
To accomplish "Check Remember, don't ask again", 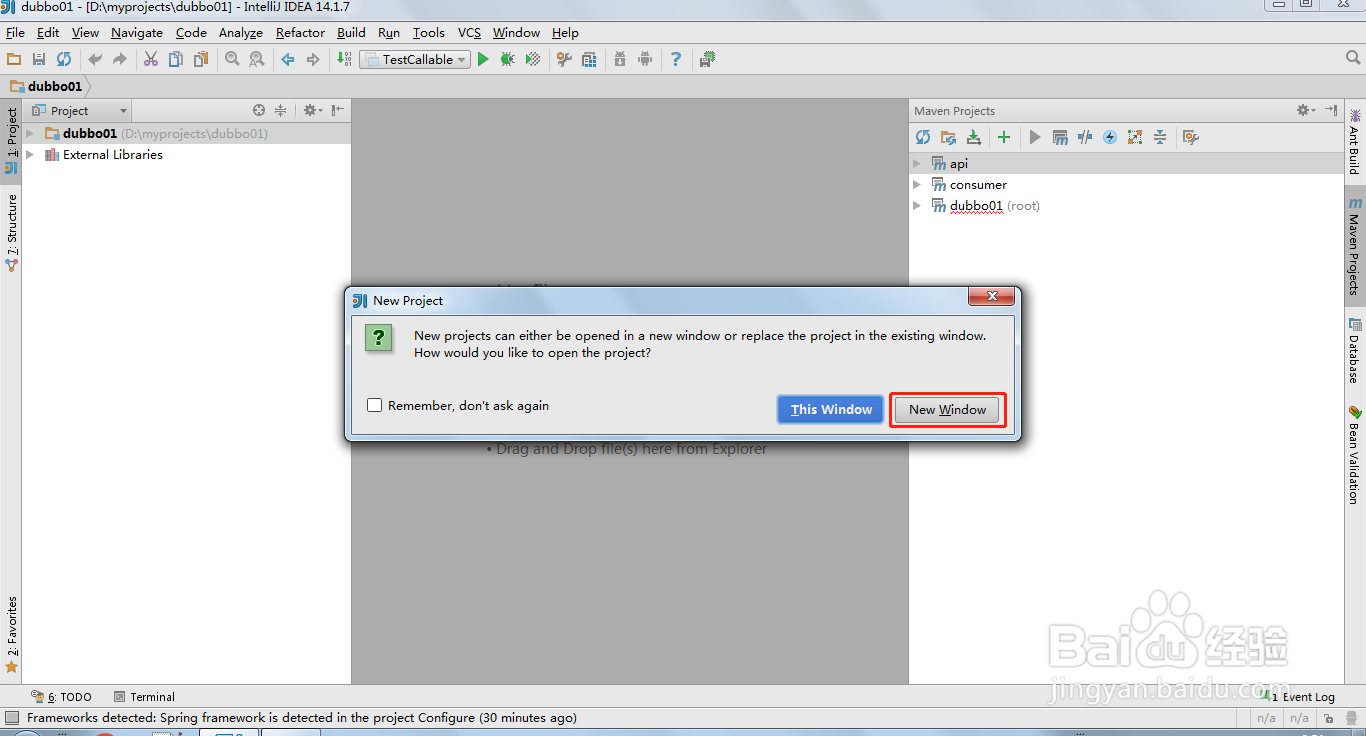I will click(375, 405).
